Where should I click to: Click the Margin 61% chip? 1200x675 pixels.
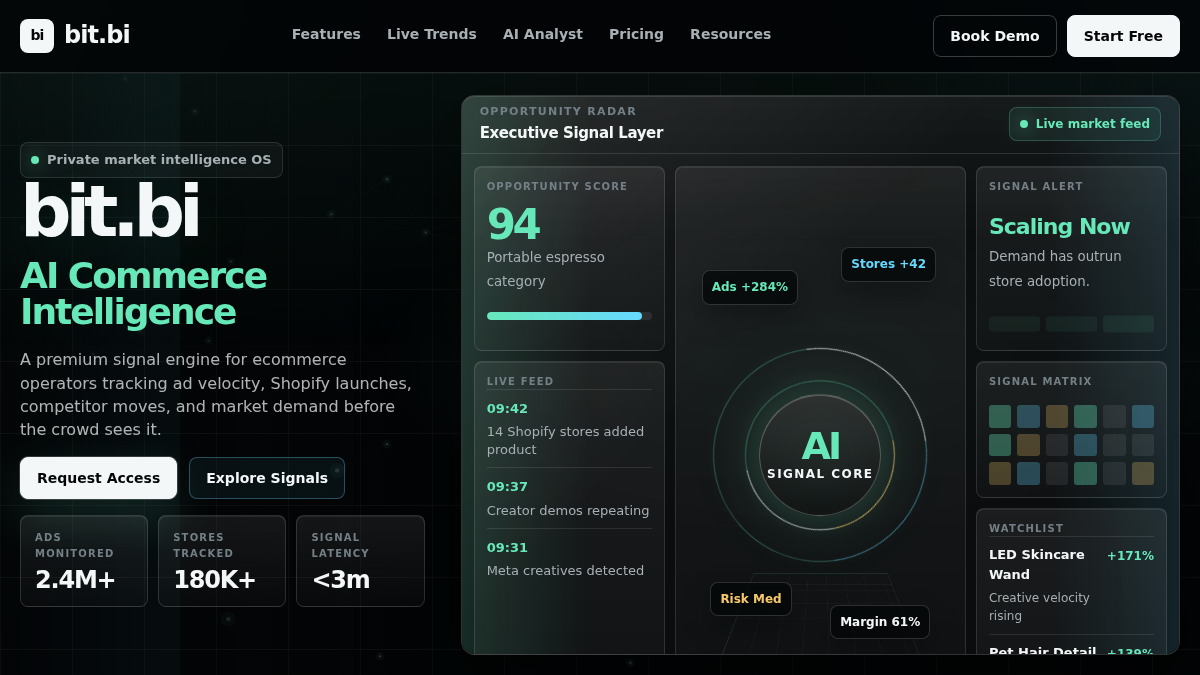[x=880, y=622]
